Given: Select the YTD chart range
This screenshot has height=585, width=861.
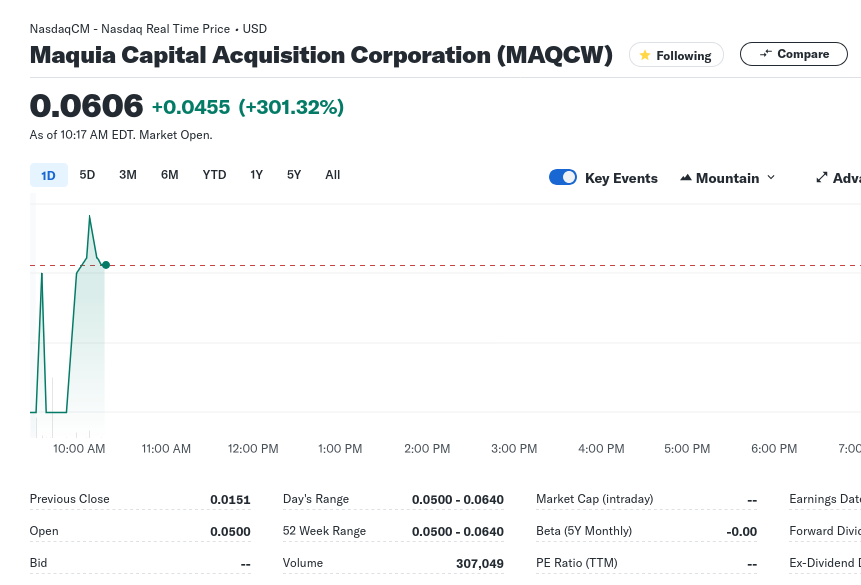Looking at the screenshot, I should pos(214,175).
